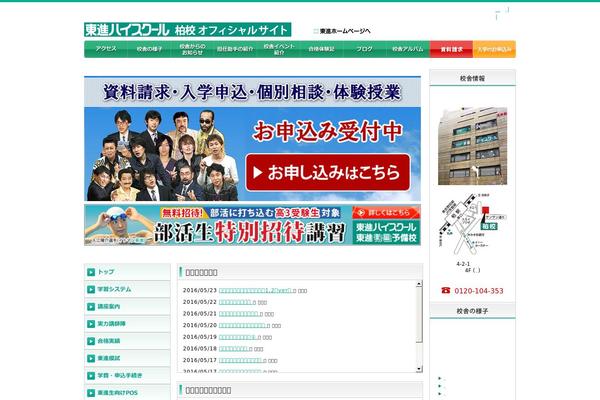Open the 校舎からのお知らせ navigation item
Screen dimensions: 600x400
pyautogui.click(x=192, y=49)
